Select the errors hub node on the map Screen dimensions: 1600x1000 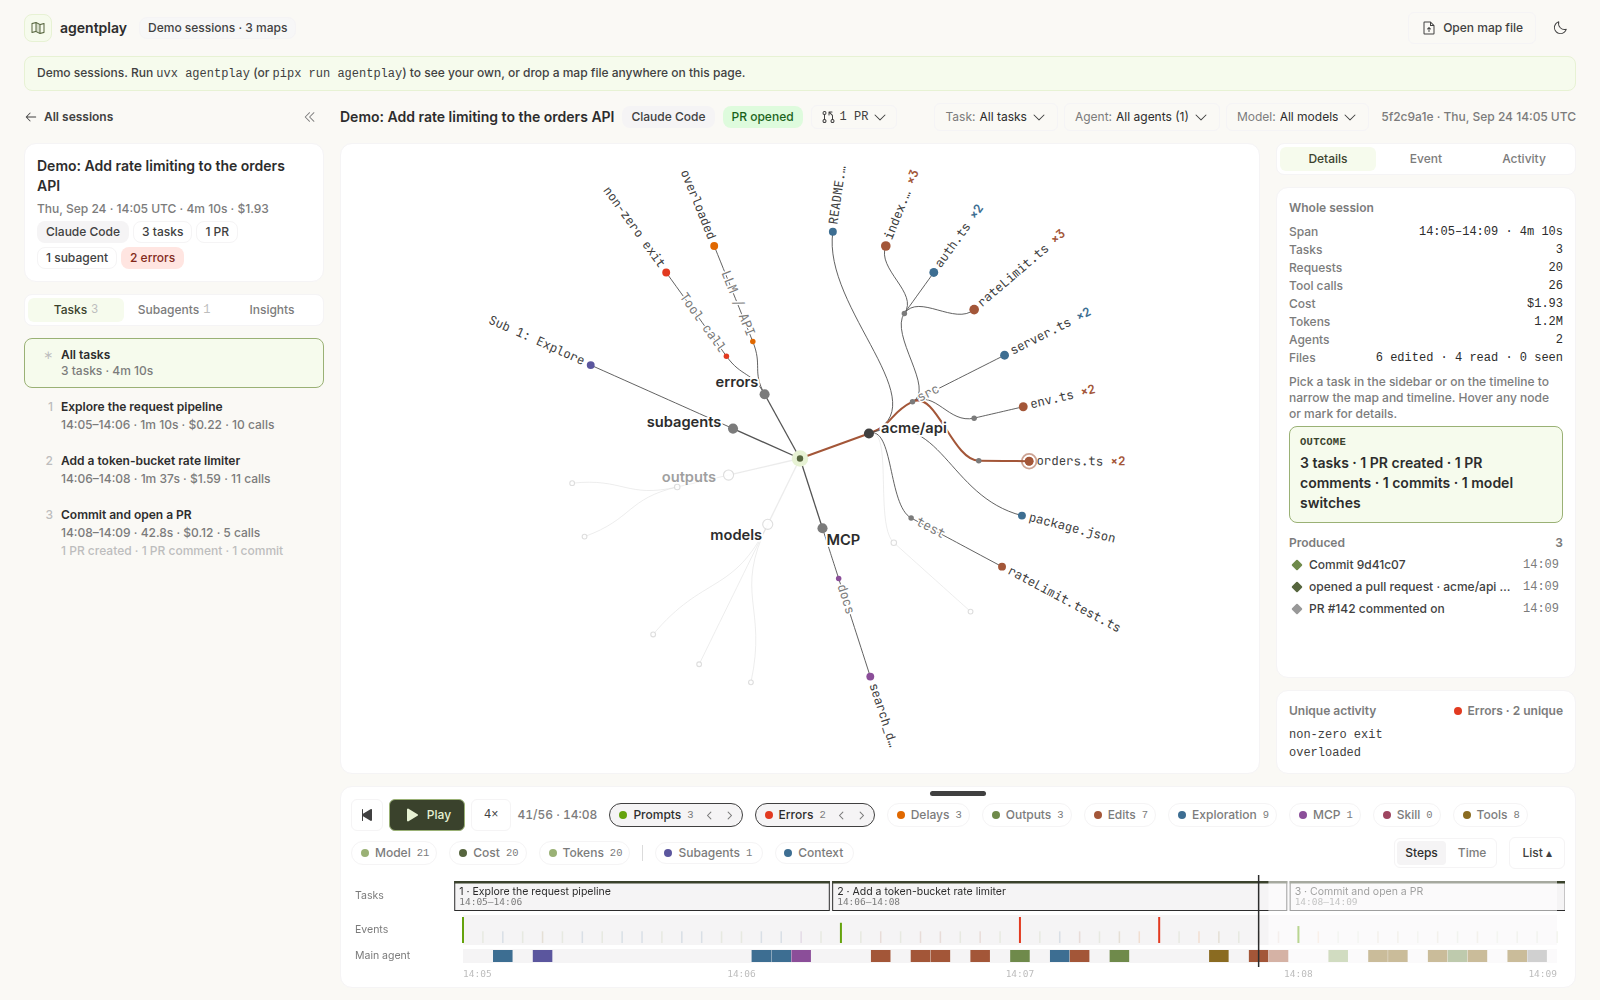(765, 394)
